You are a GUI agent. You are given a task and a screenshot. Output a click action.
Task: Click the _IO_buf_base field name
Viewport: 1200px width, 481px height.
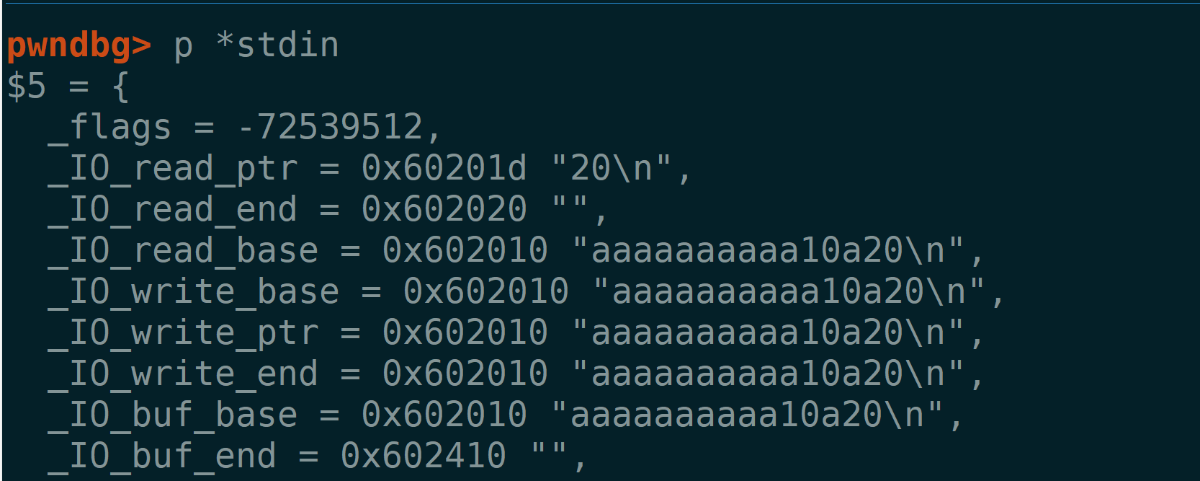[x=173, y=415]
